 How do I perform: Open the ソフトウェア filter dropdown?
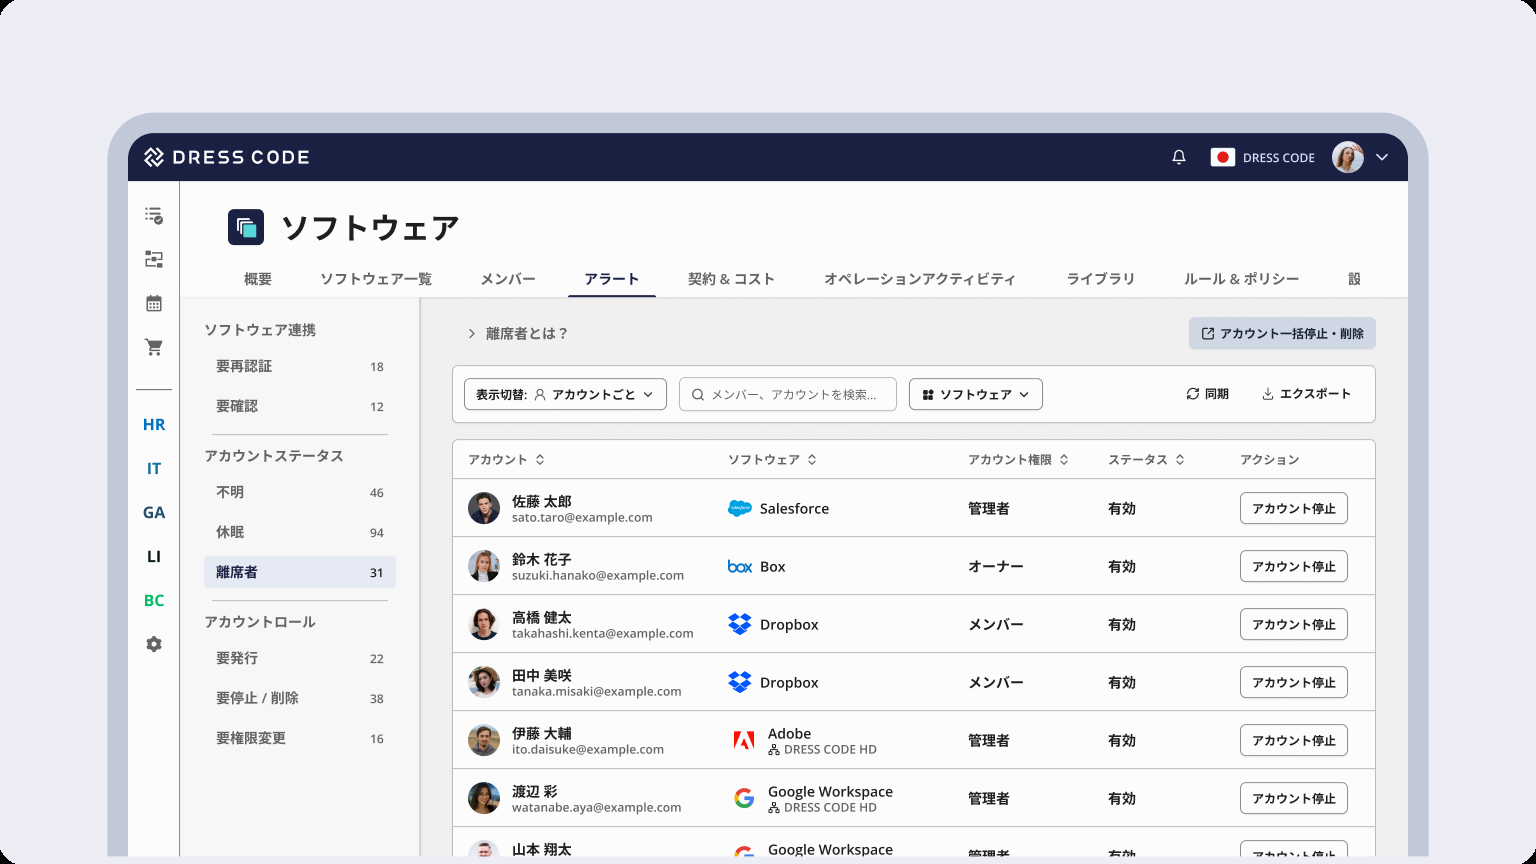point(976,394)
